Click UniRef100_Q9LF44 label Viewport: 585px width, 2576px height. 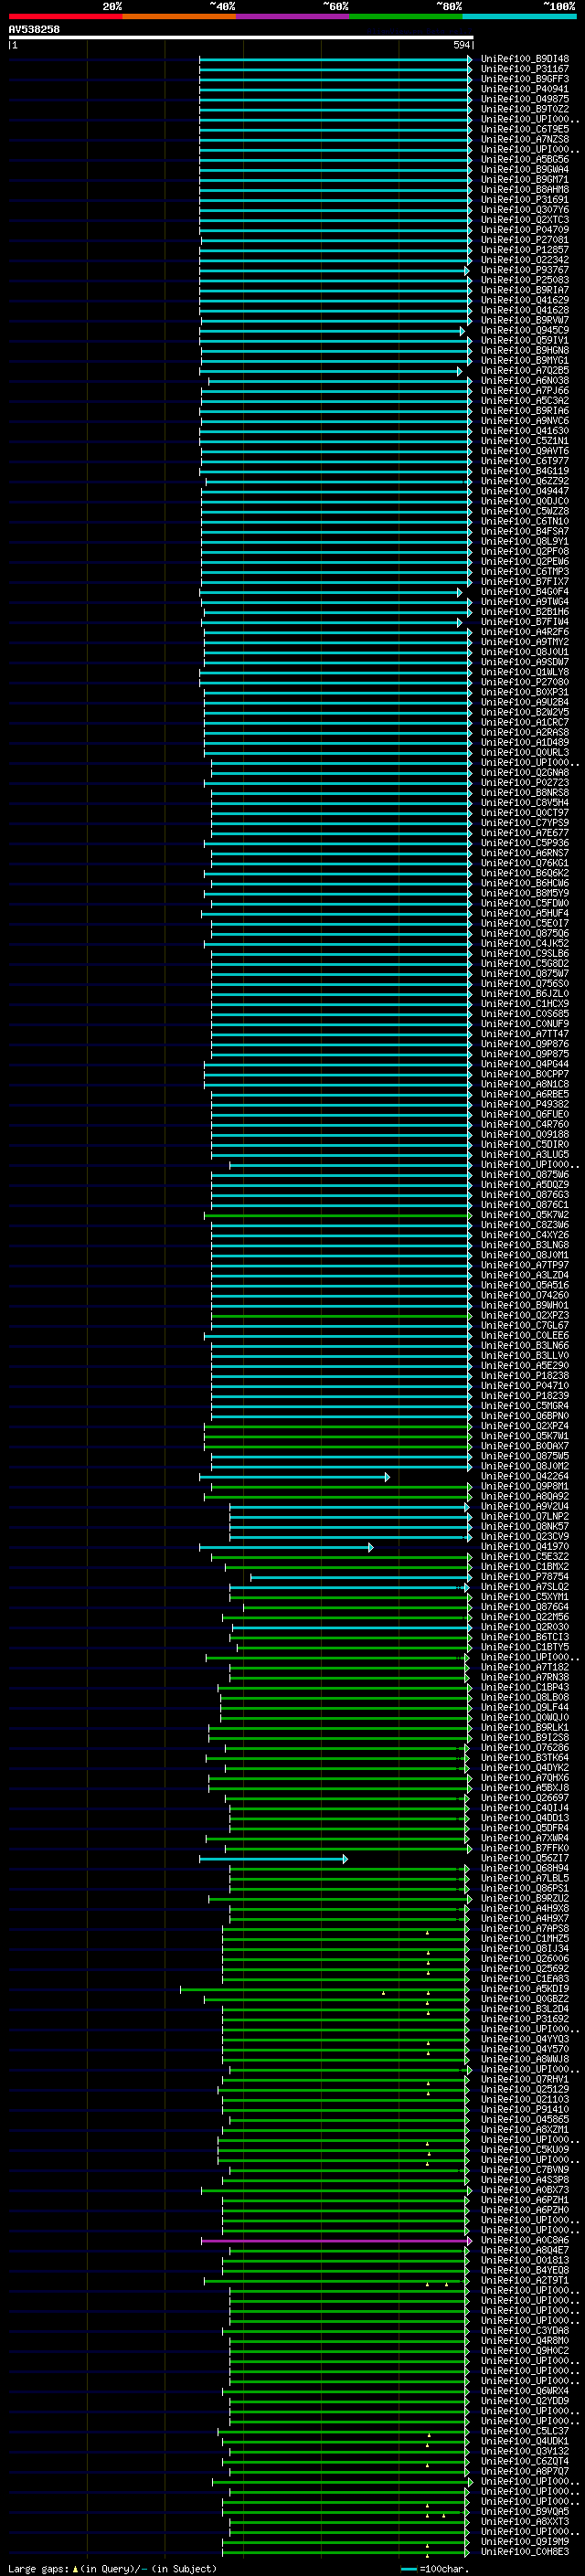click(x=524, y=1708)
